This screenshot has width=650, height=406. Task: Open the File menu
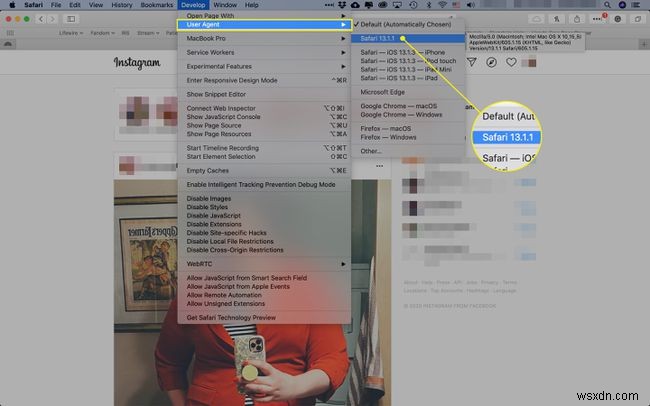pos(56,5)
